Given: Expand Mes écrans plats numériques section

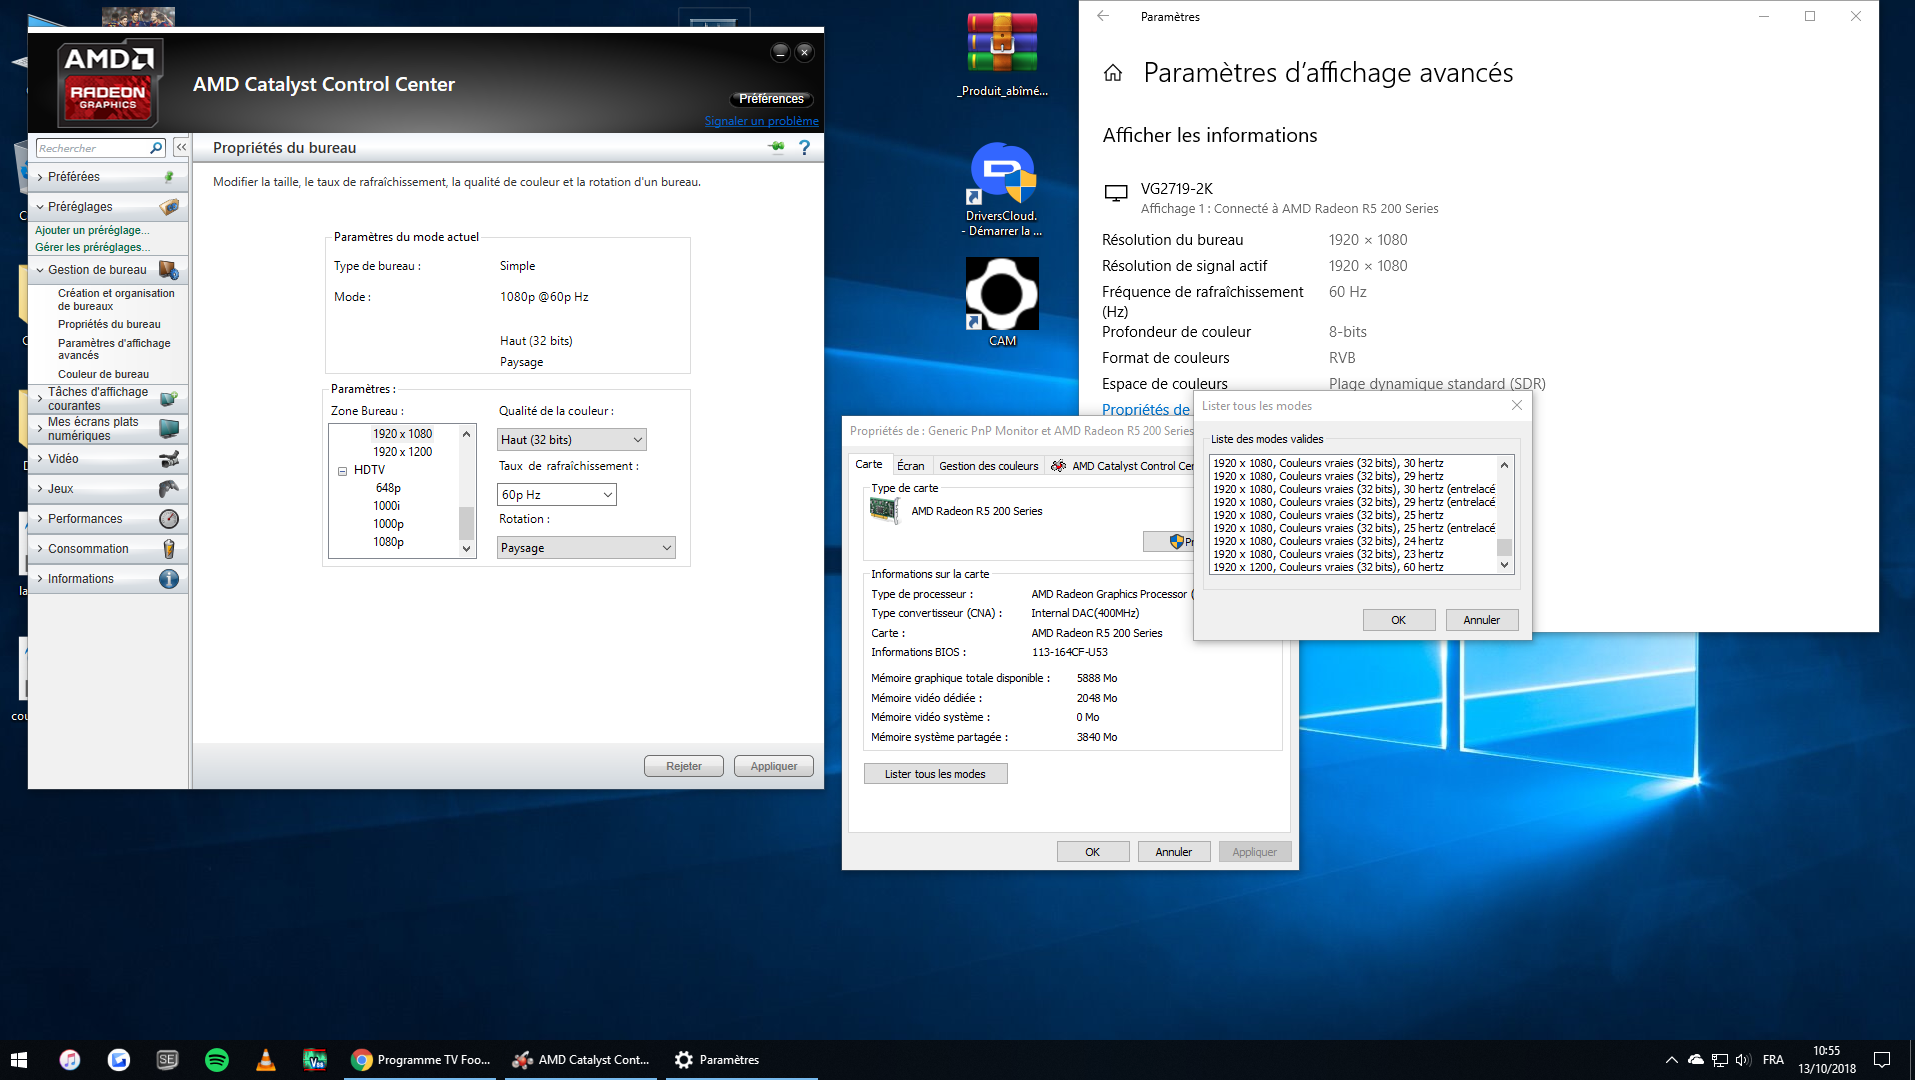Looking at the screenshot, I should point(108,429).
